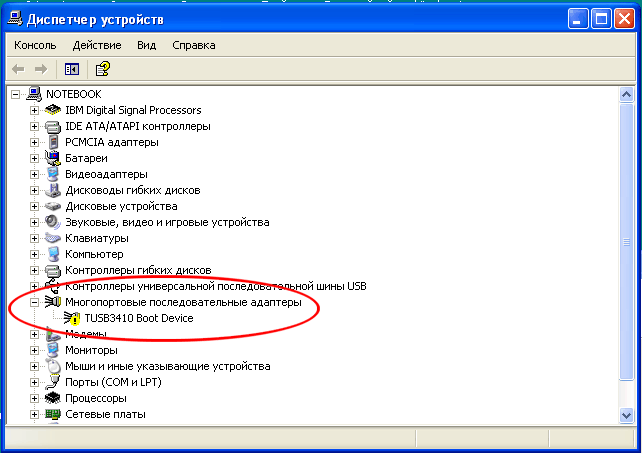Expand IDE ATA/ATAPI контроллеры node
This screenshot has width=642, height=453.
[x=34, y=127]
